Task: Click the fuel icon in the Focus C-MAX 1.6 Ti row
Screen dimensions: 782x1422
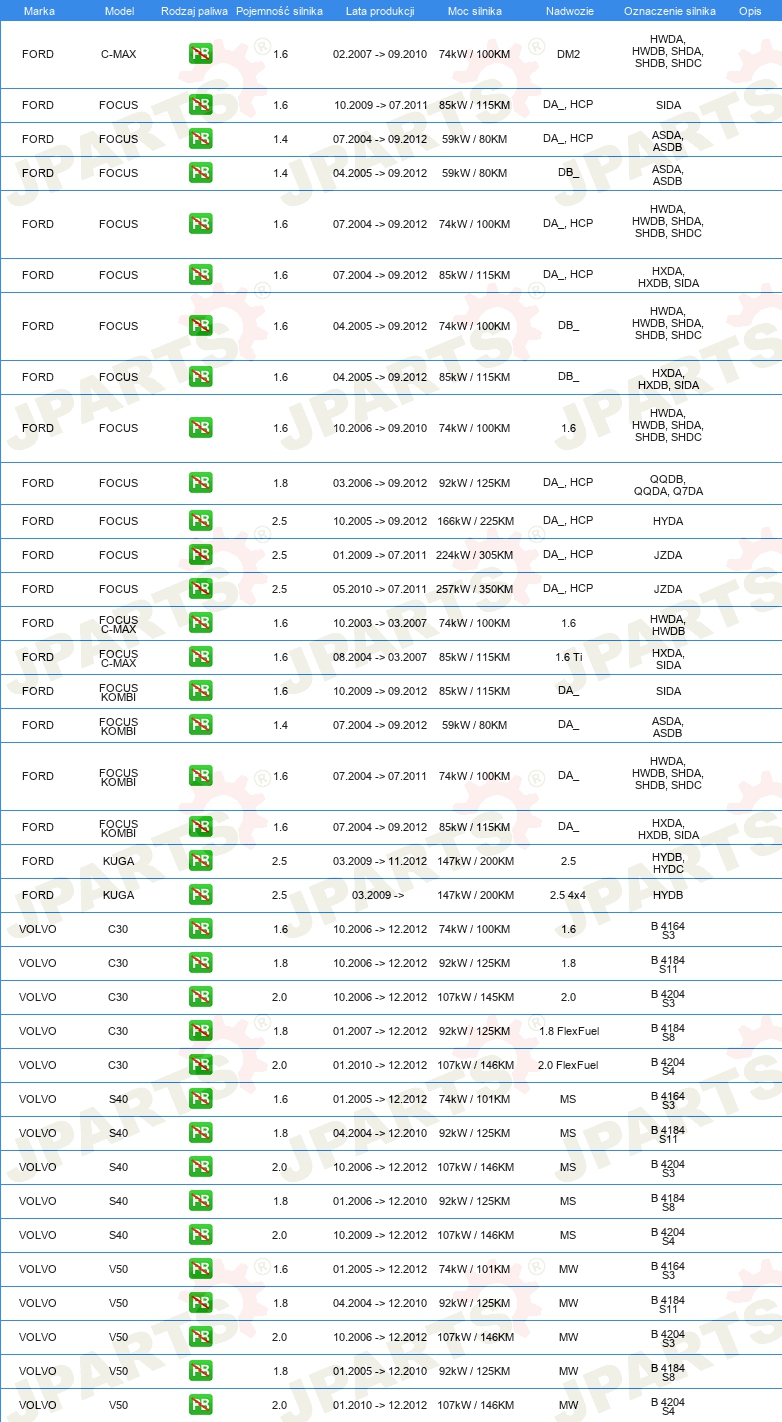Action: [200, 657]
